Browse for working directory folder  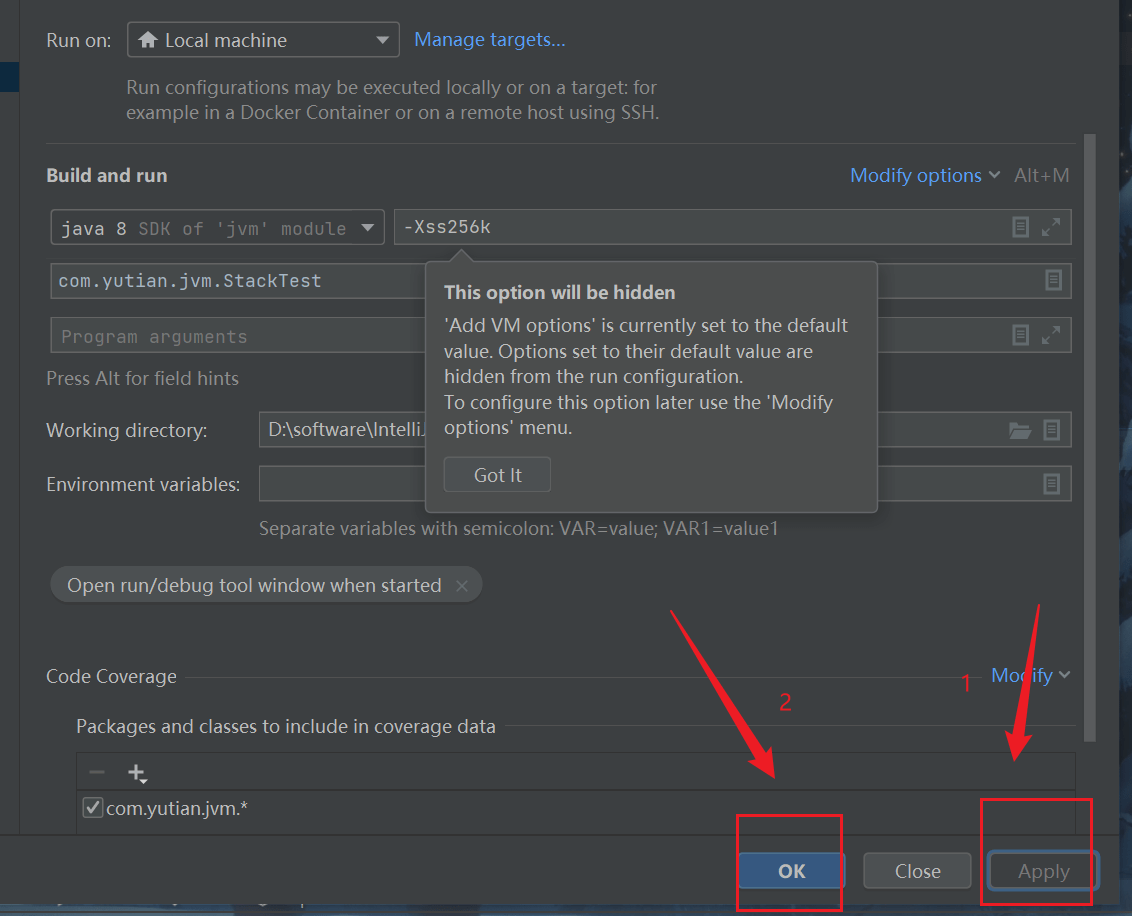pyautogui.click(x=1020, y=430)
